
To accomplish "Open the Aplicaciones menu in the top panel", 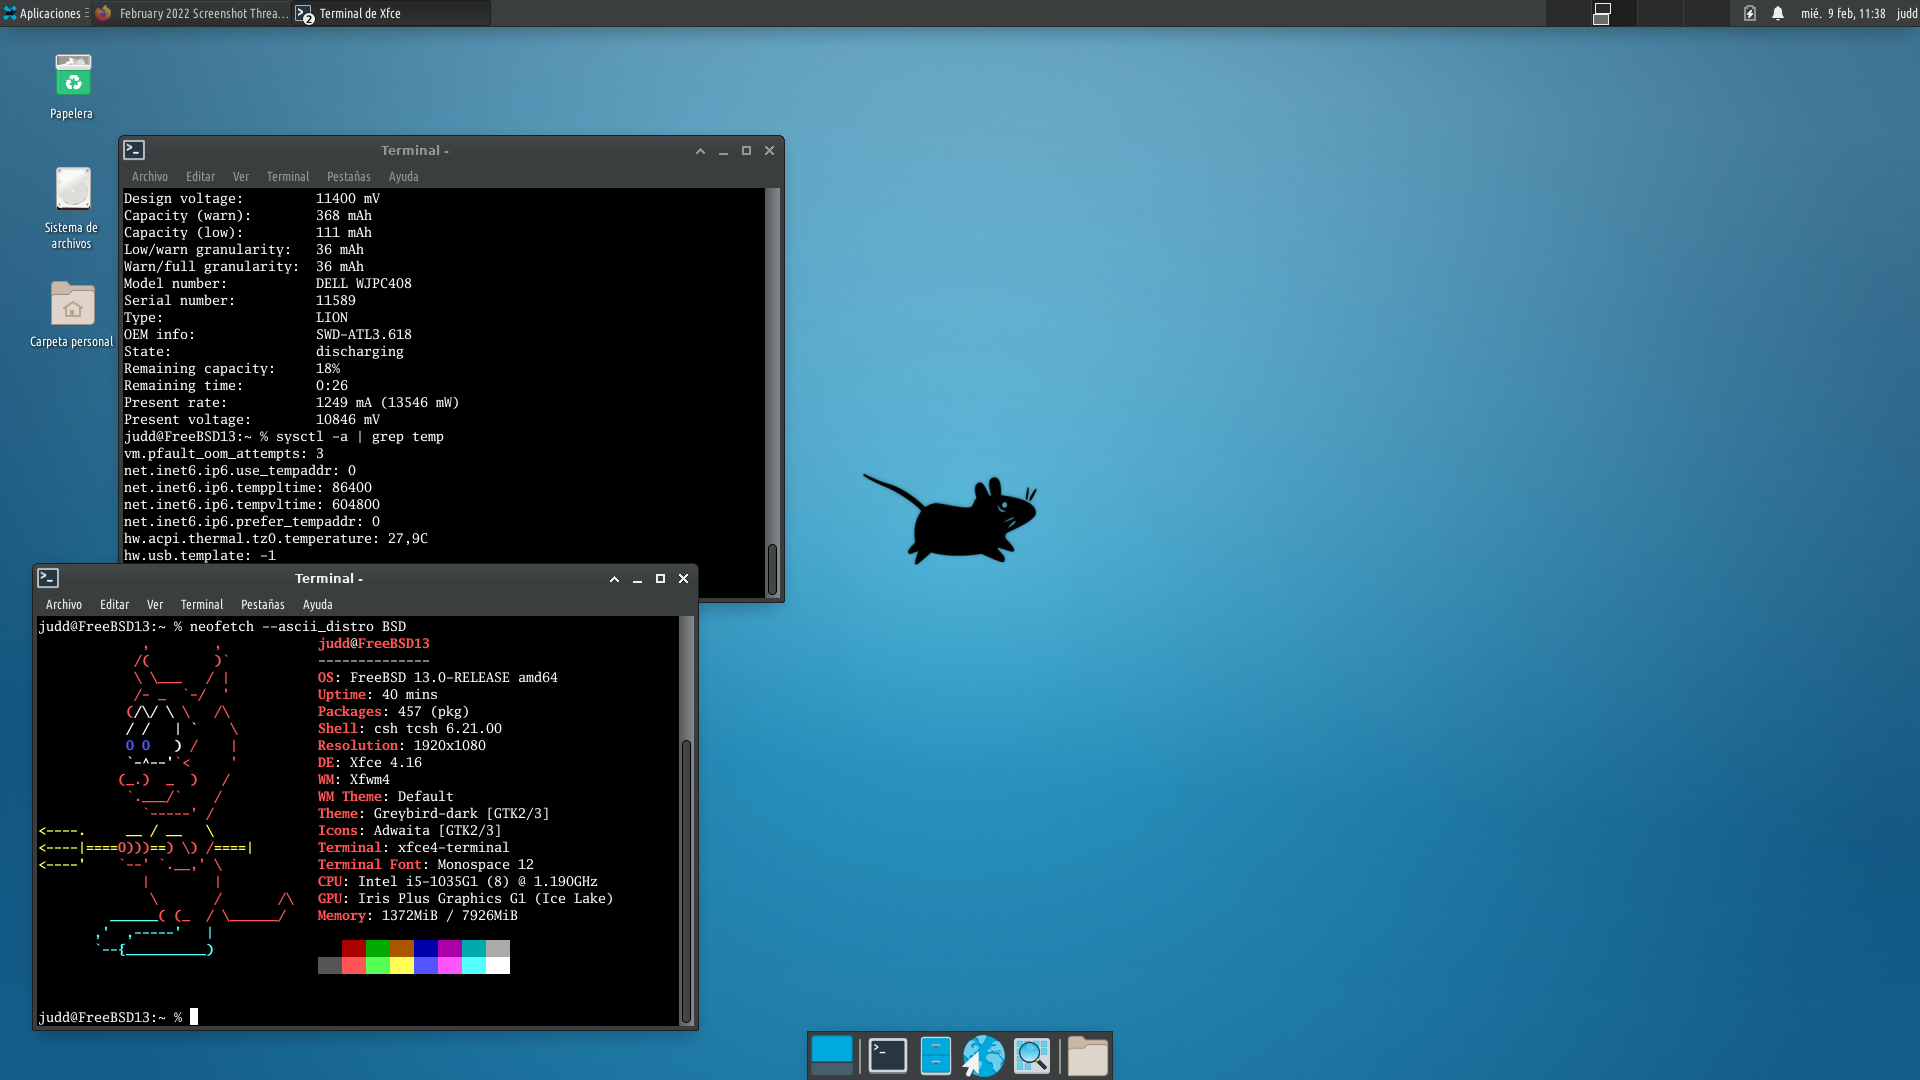I will point(45,13).
